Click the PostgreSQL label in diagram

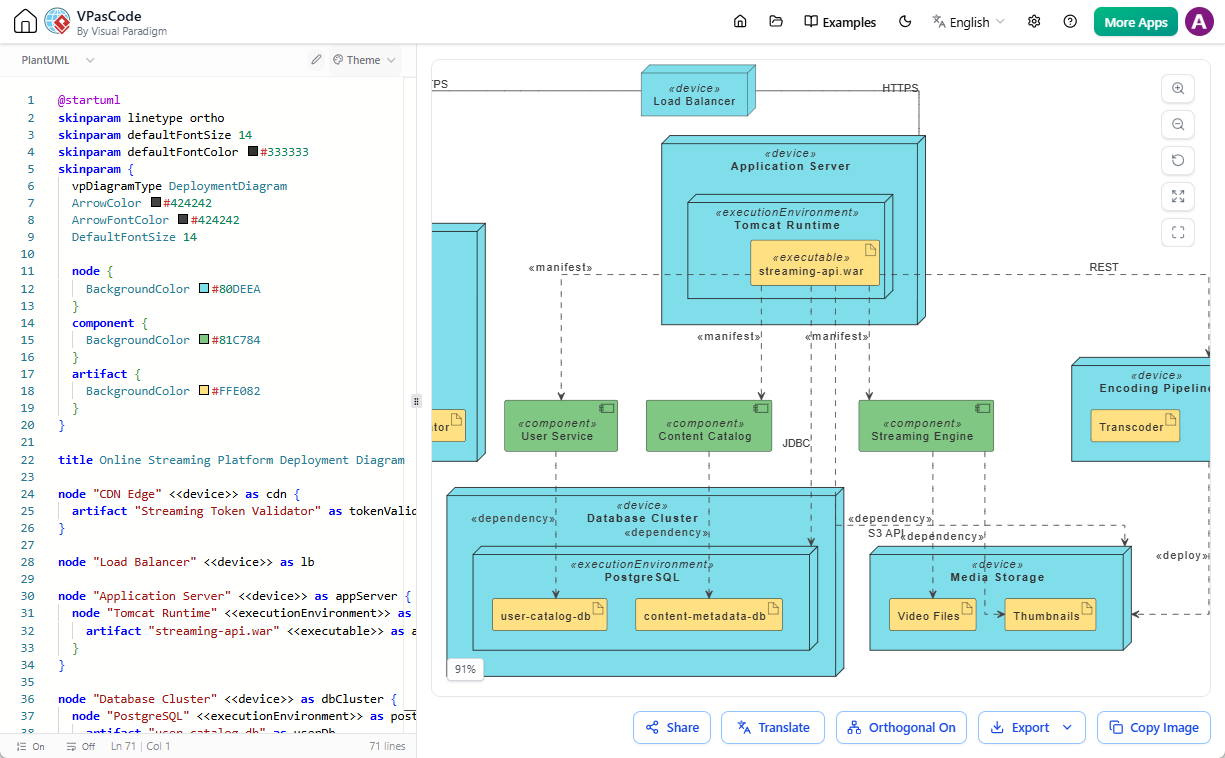[641, 577]
